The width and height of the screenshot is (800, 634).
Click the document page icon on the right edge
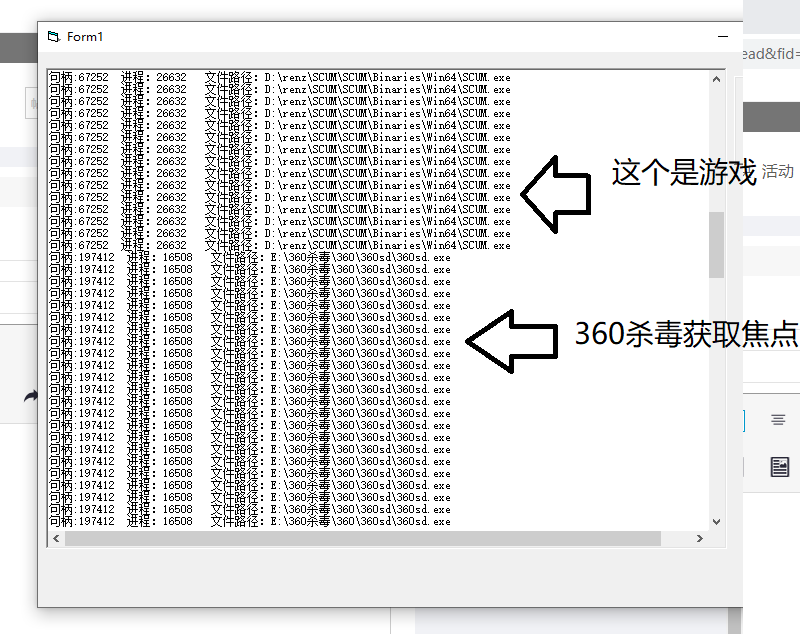pos(781,466)
